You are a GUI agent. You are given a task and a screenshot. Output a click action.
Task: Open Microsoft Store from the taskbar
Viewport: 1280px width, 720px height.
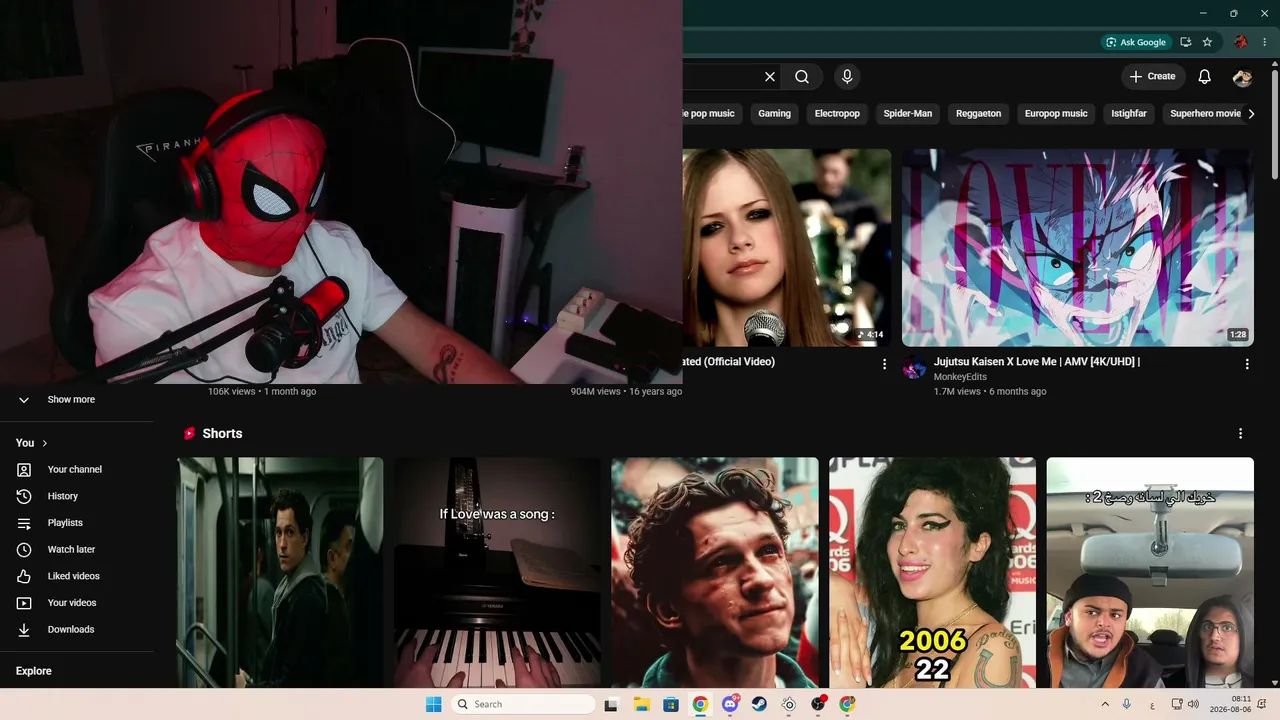[670, 704]
